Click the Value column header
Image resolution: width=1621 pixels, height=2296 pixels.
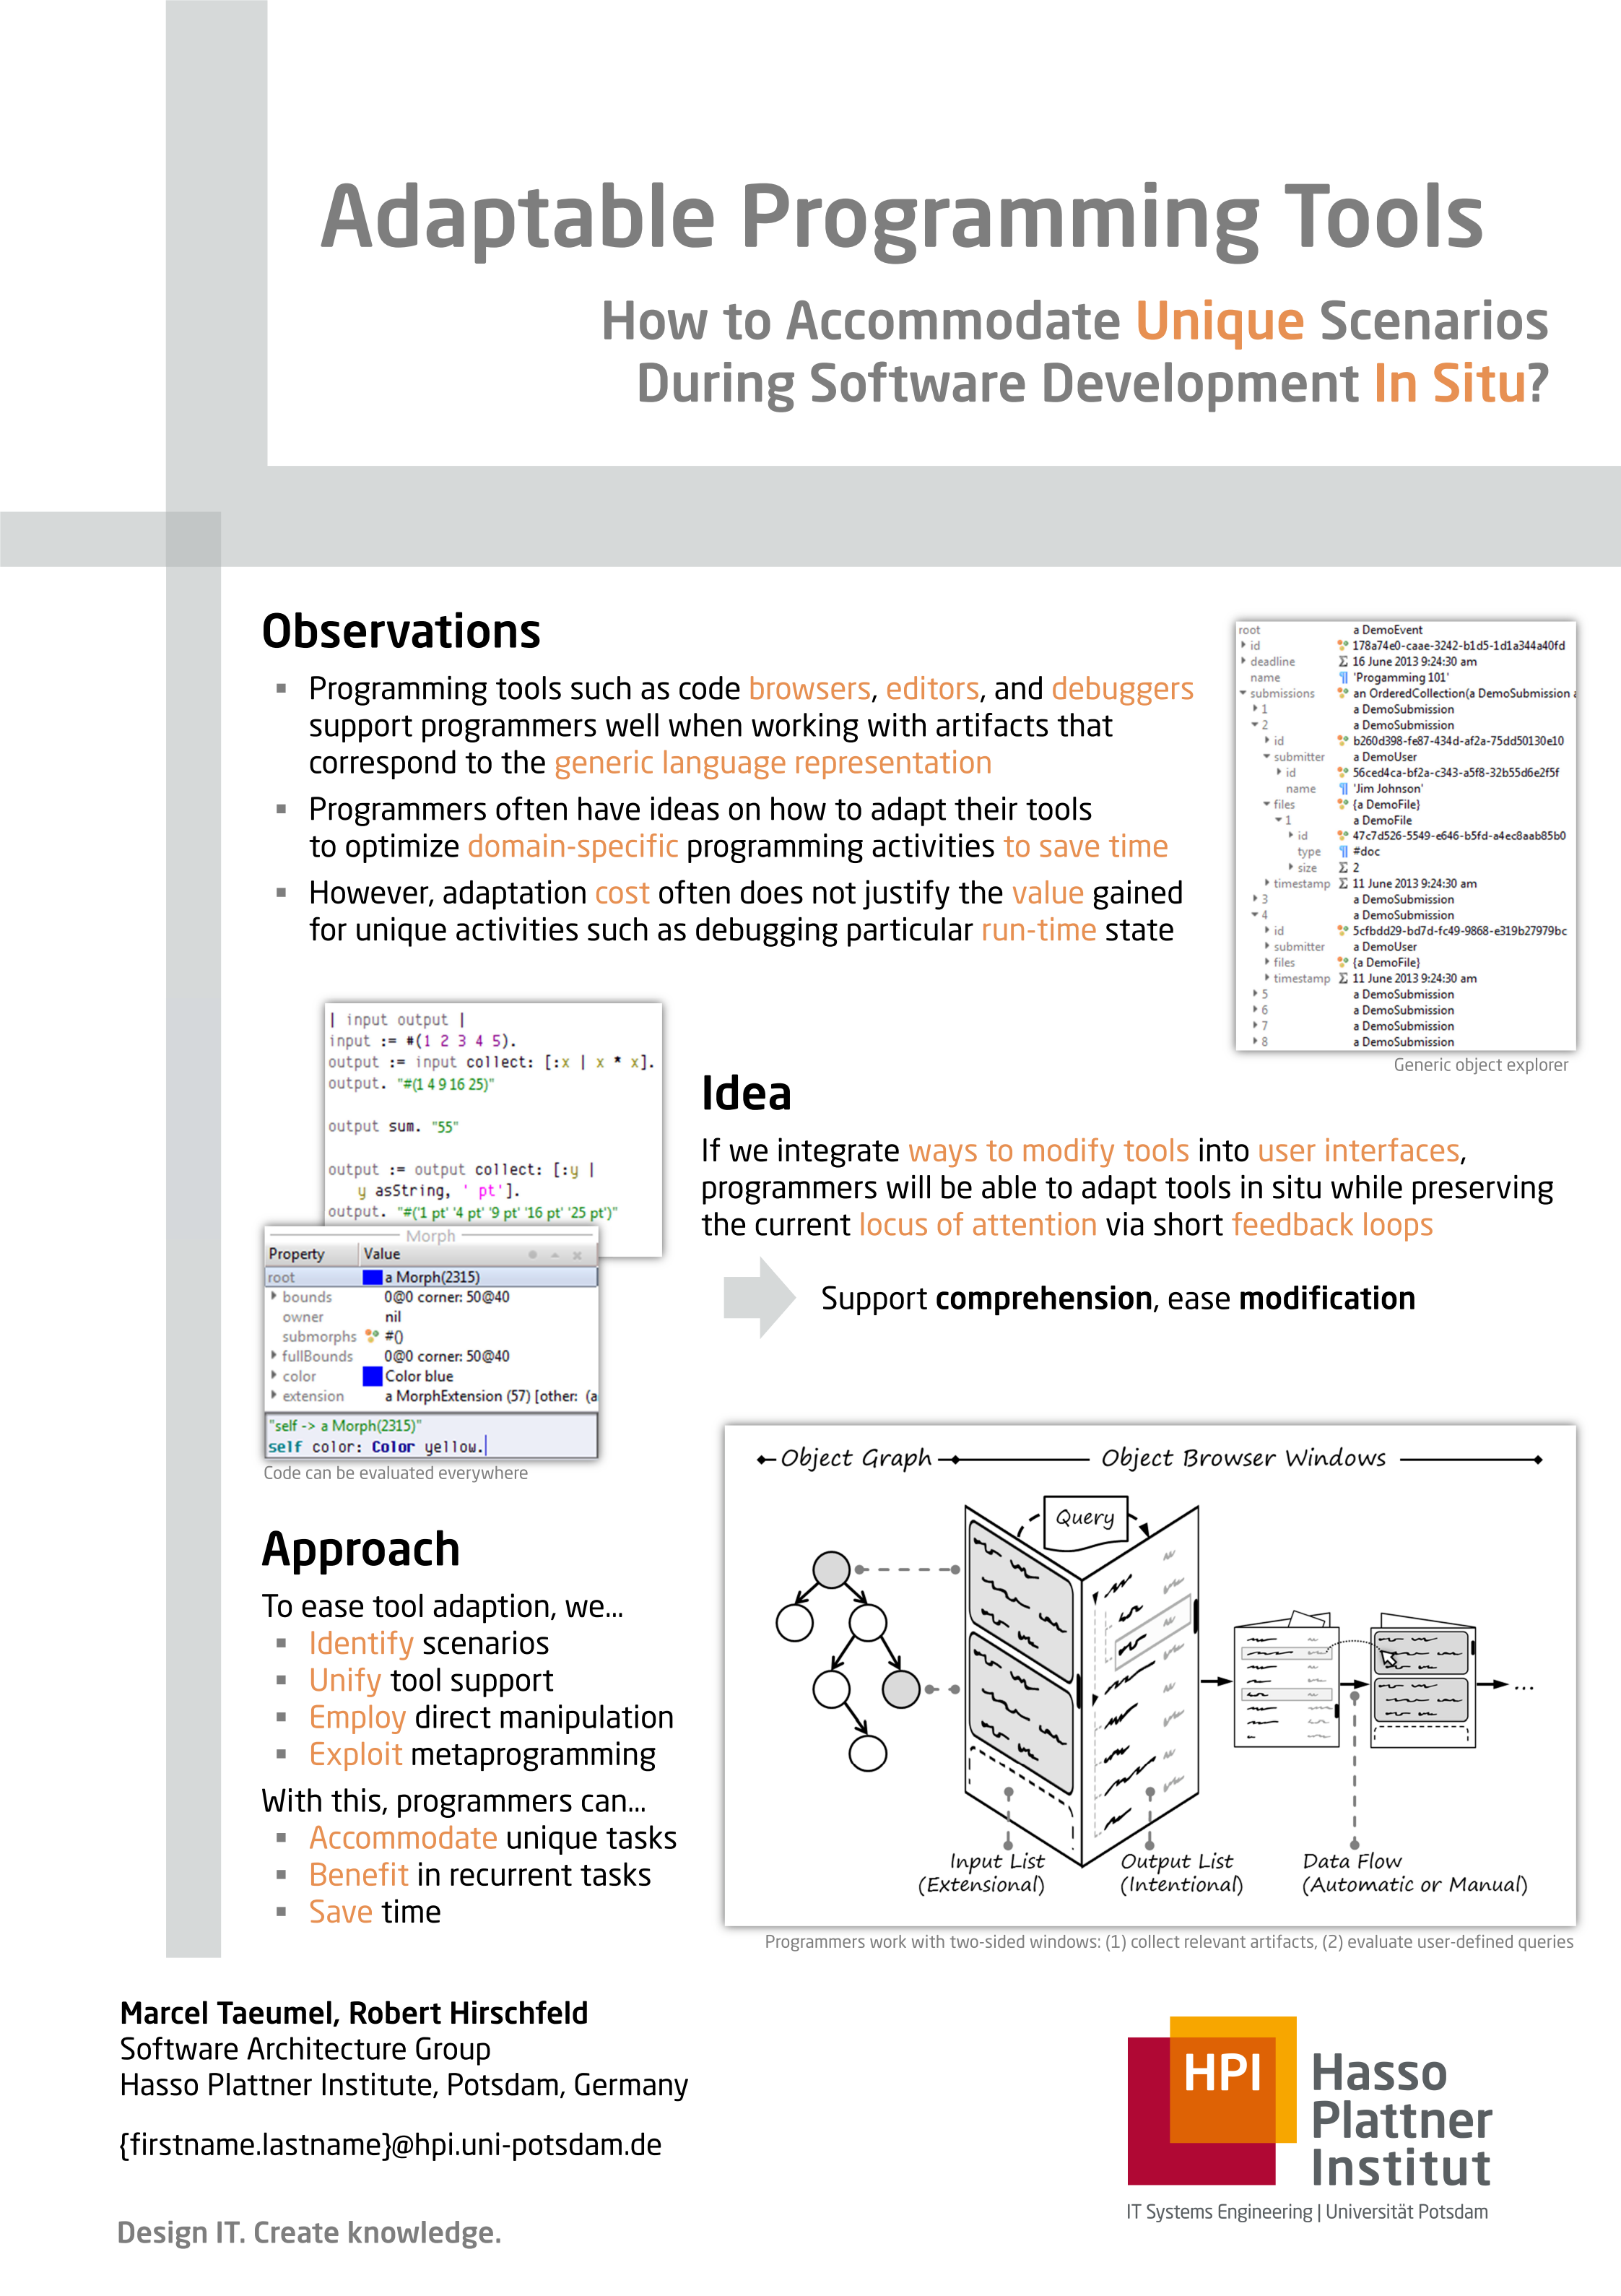point(382,1254)
